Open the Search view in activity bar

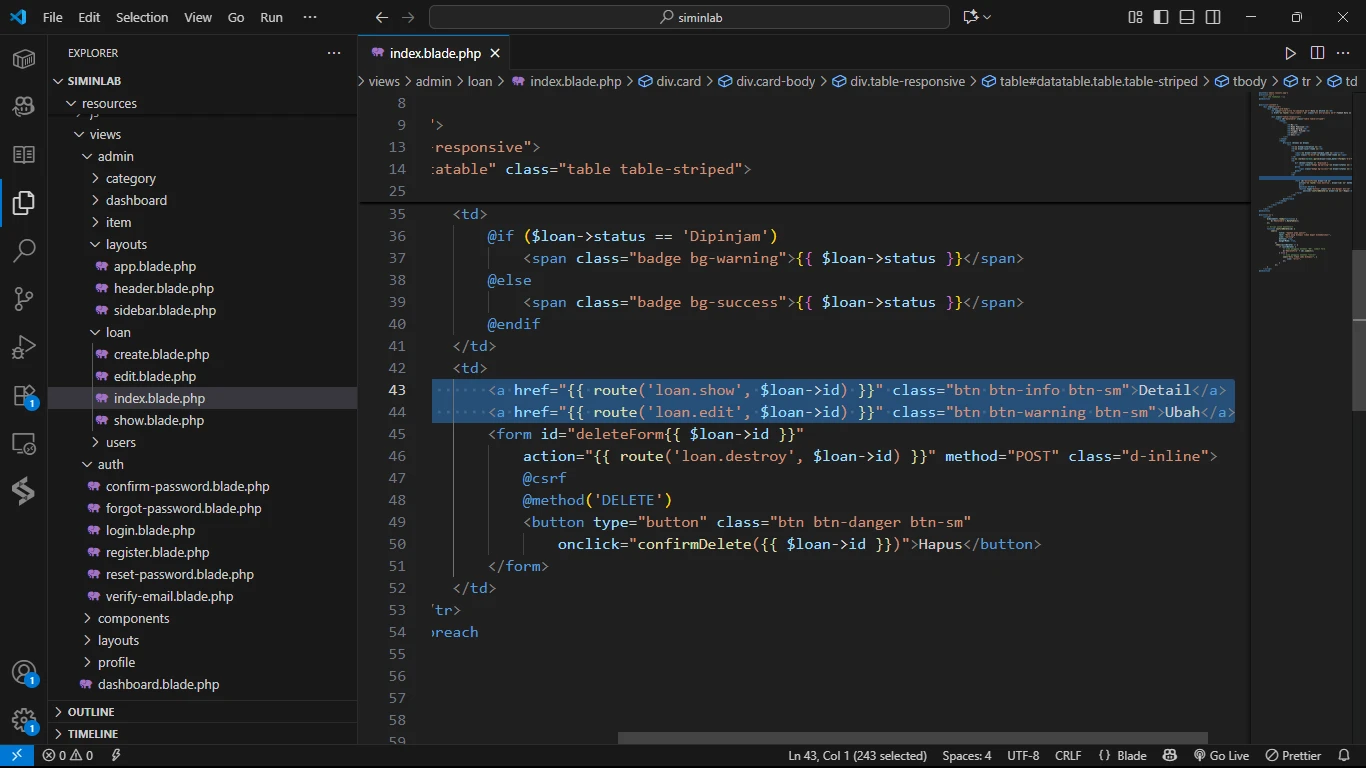(x=24, y=250)
